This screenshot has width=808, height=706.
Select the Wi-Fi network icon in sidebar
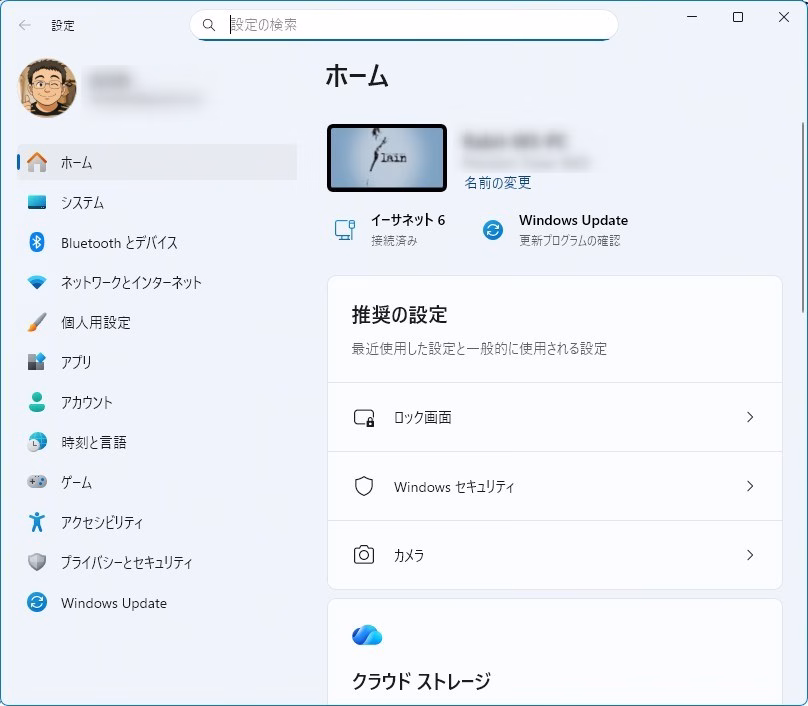(37, 282)
